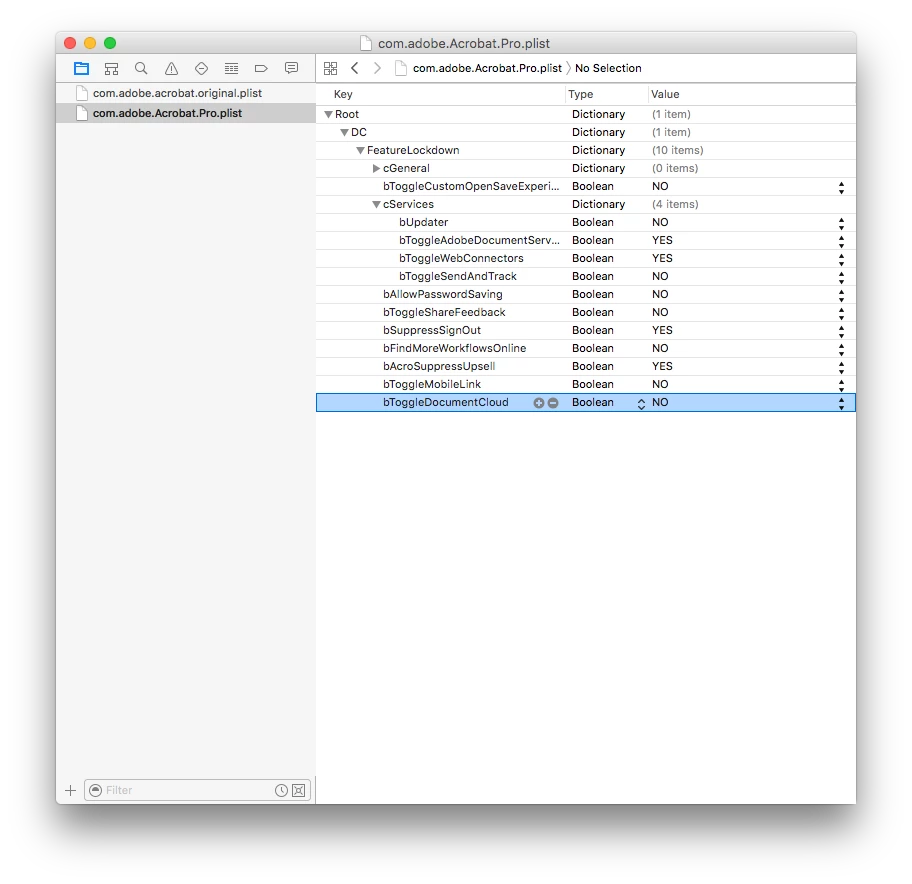The width and height of the screenshot is (912, 884).
Task: Click Boolean type of bToggleMobileLink
Action: coord(593,384)
